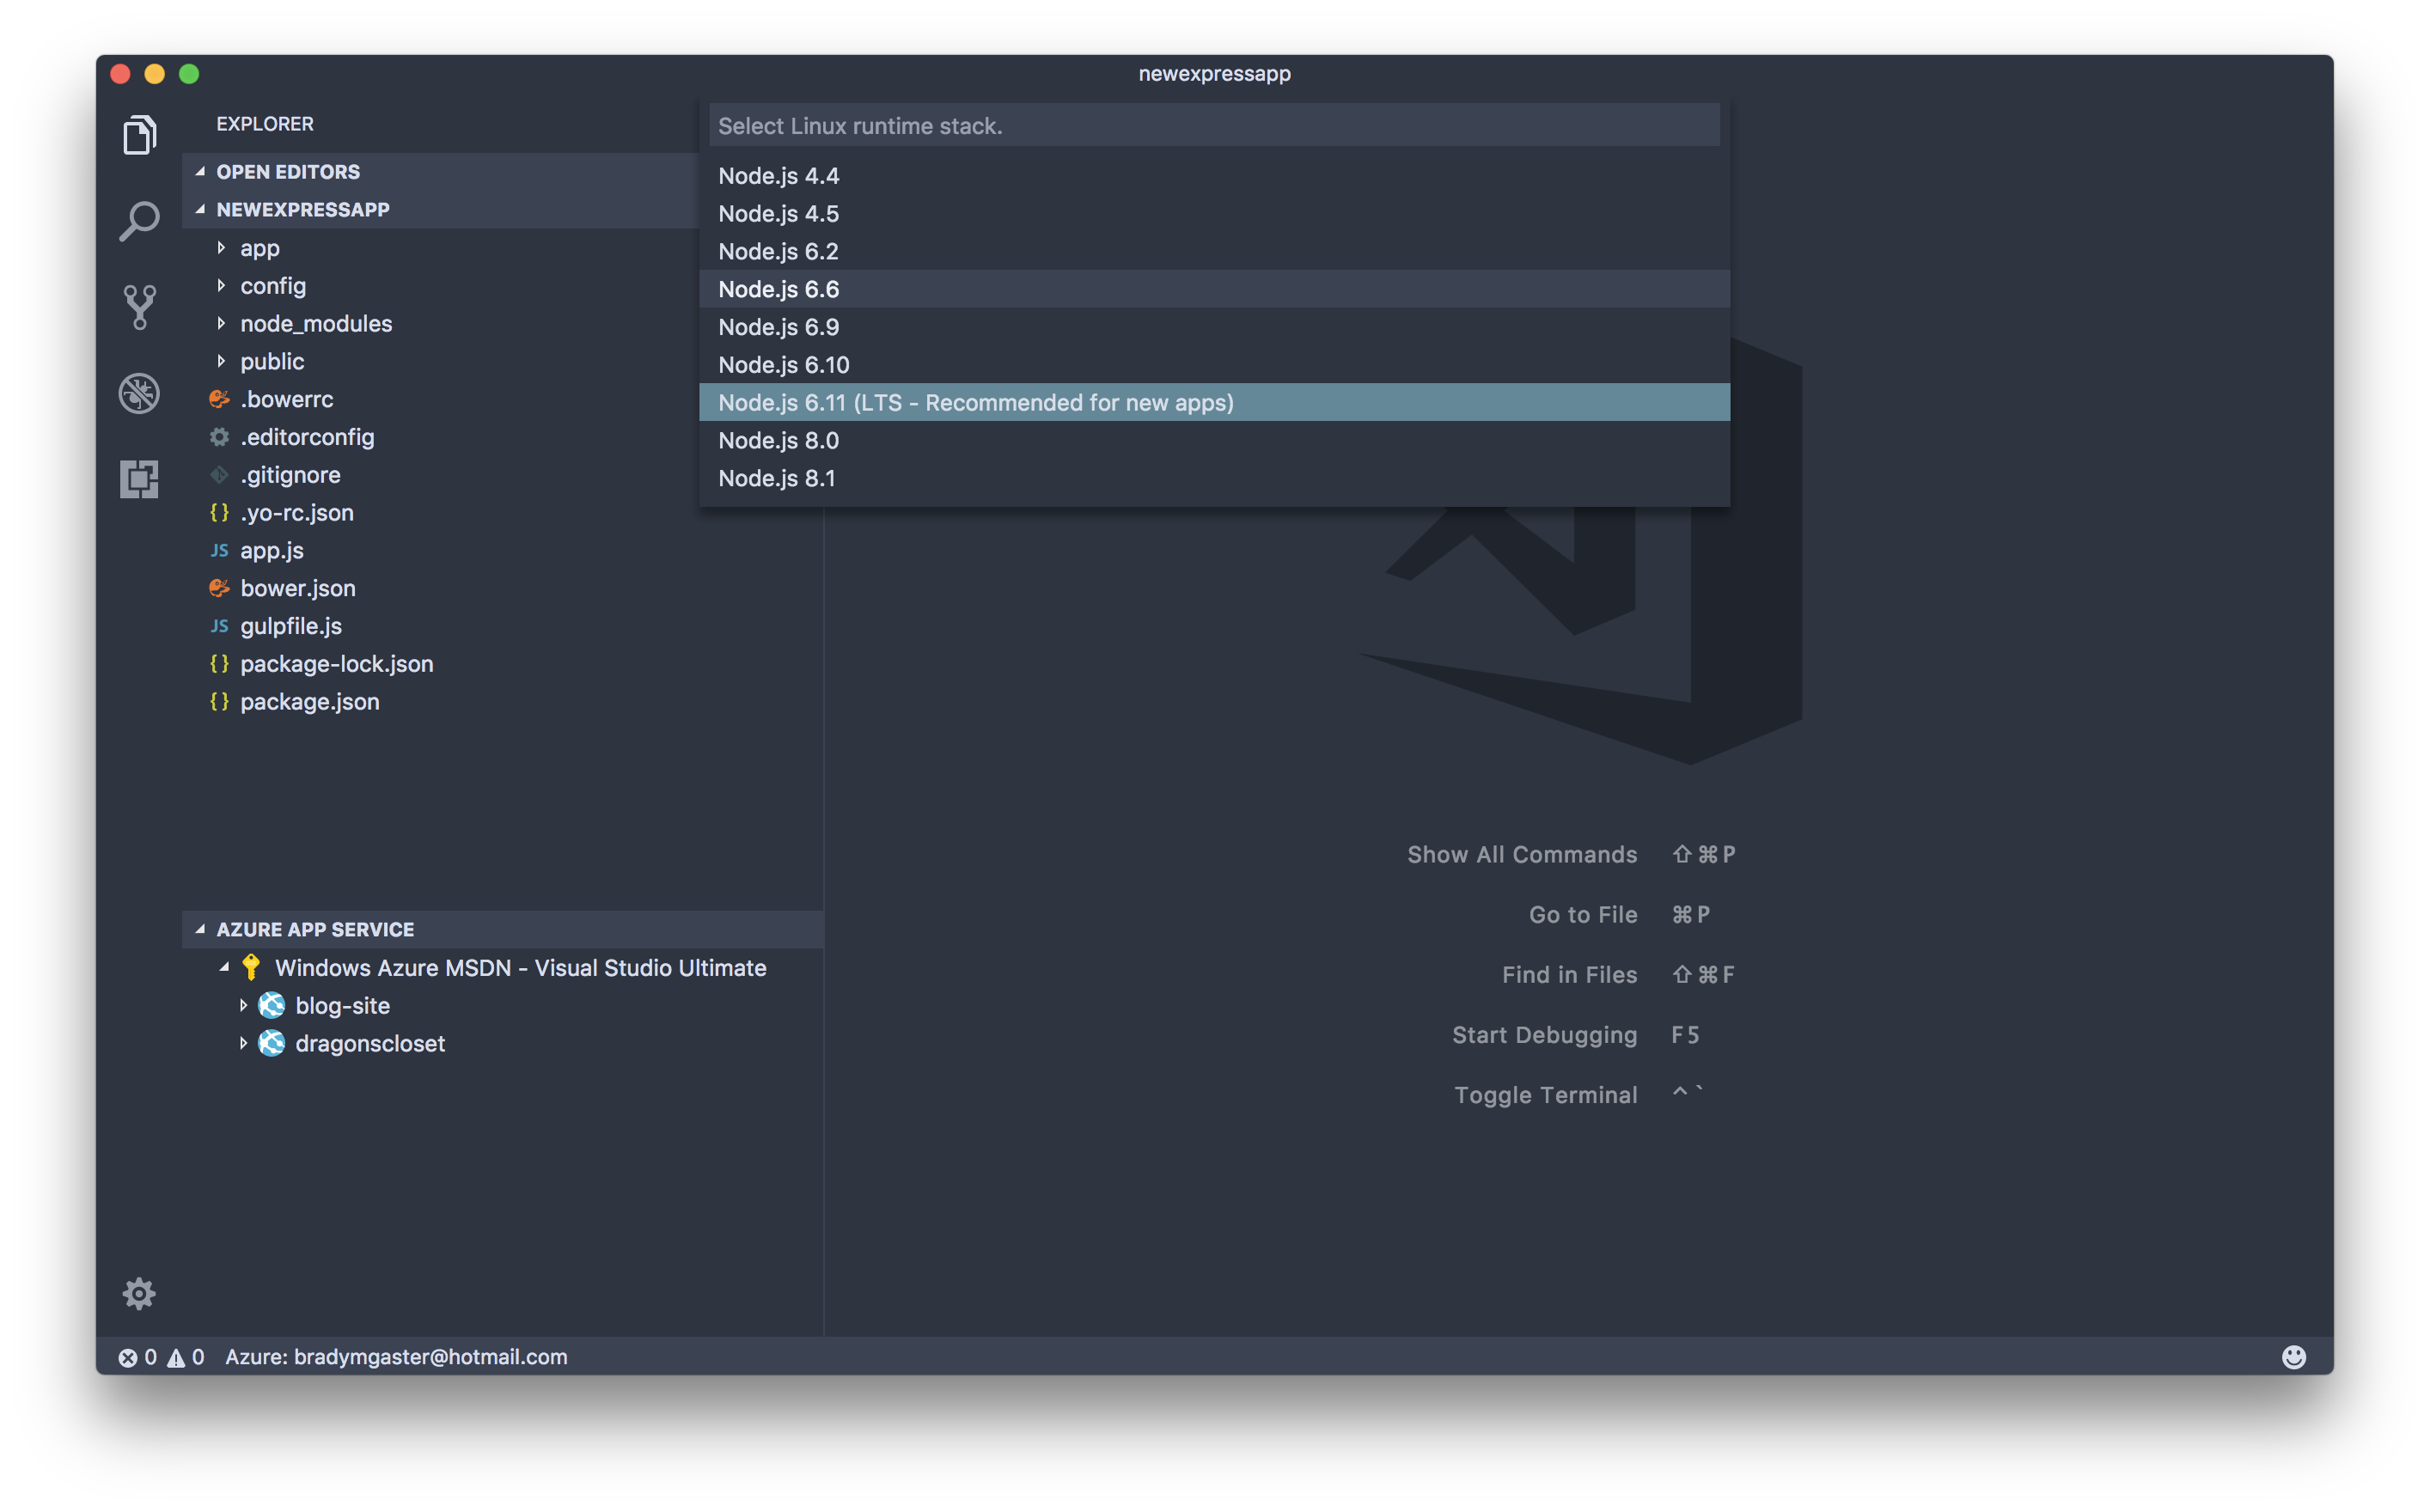Select Node.js 6.6 runtime
The width and height of the screenshot is (2430, 1512).
(x=1214, y=289)
